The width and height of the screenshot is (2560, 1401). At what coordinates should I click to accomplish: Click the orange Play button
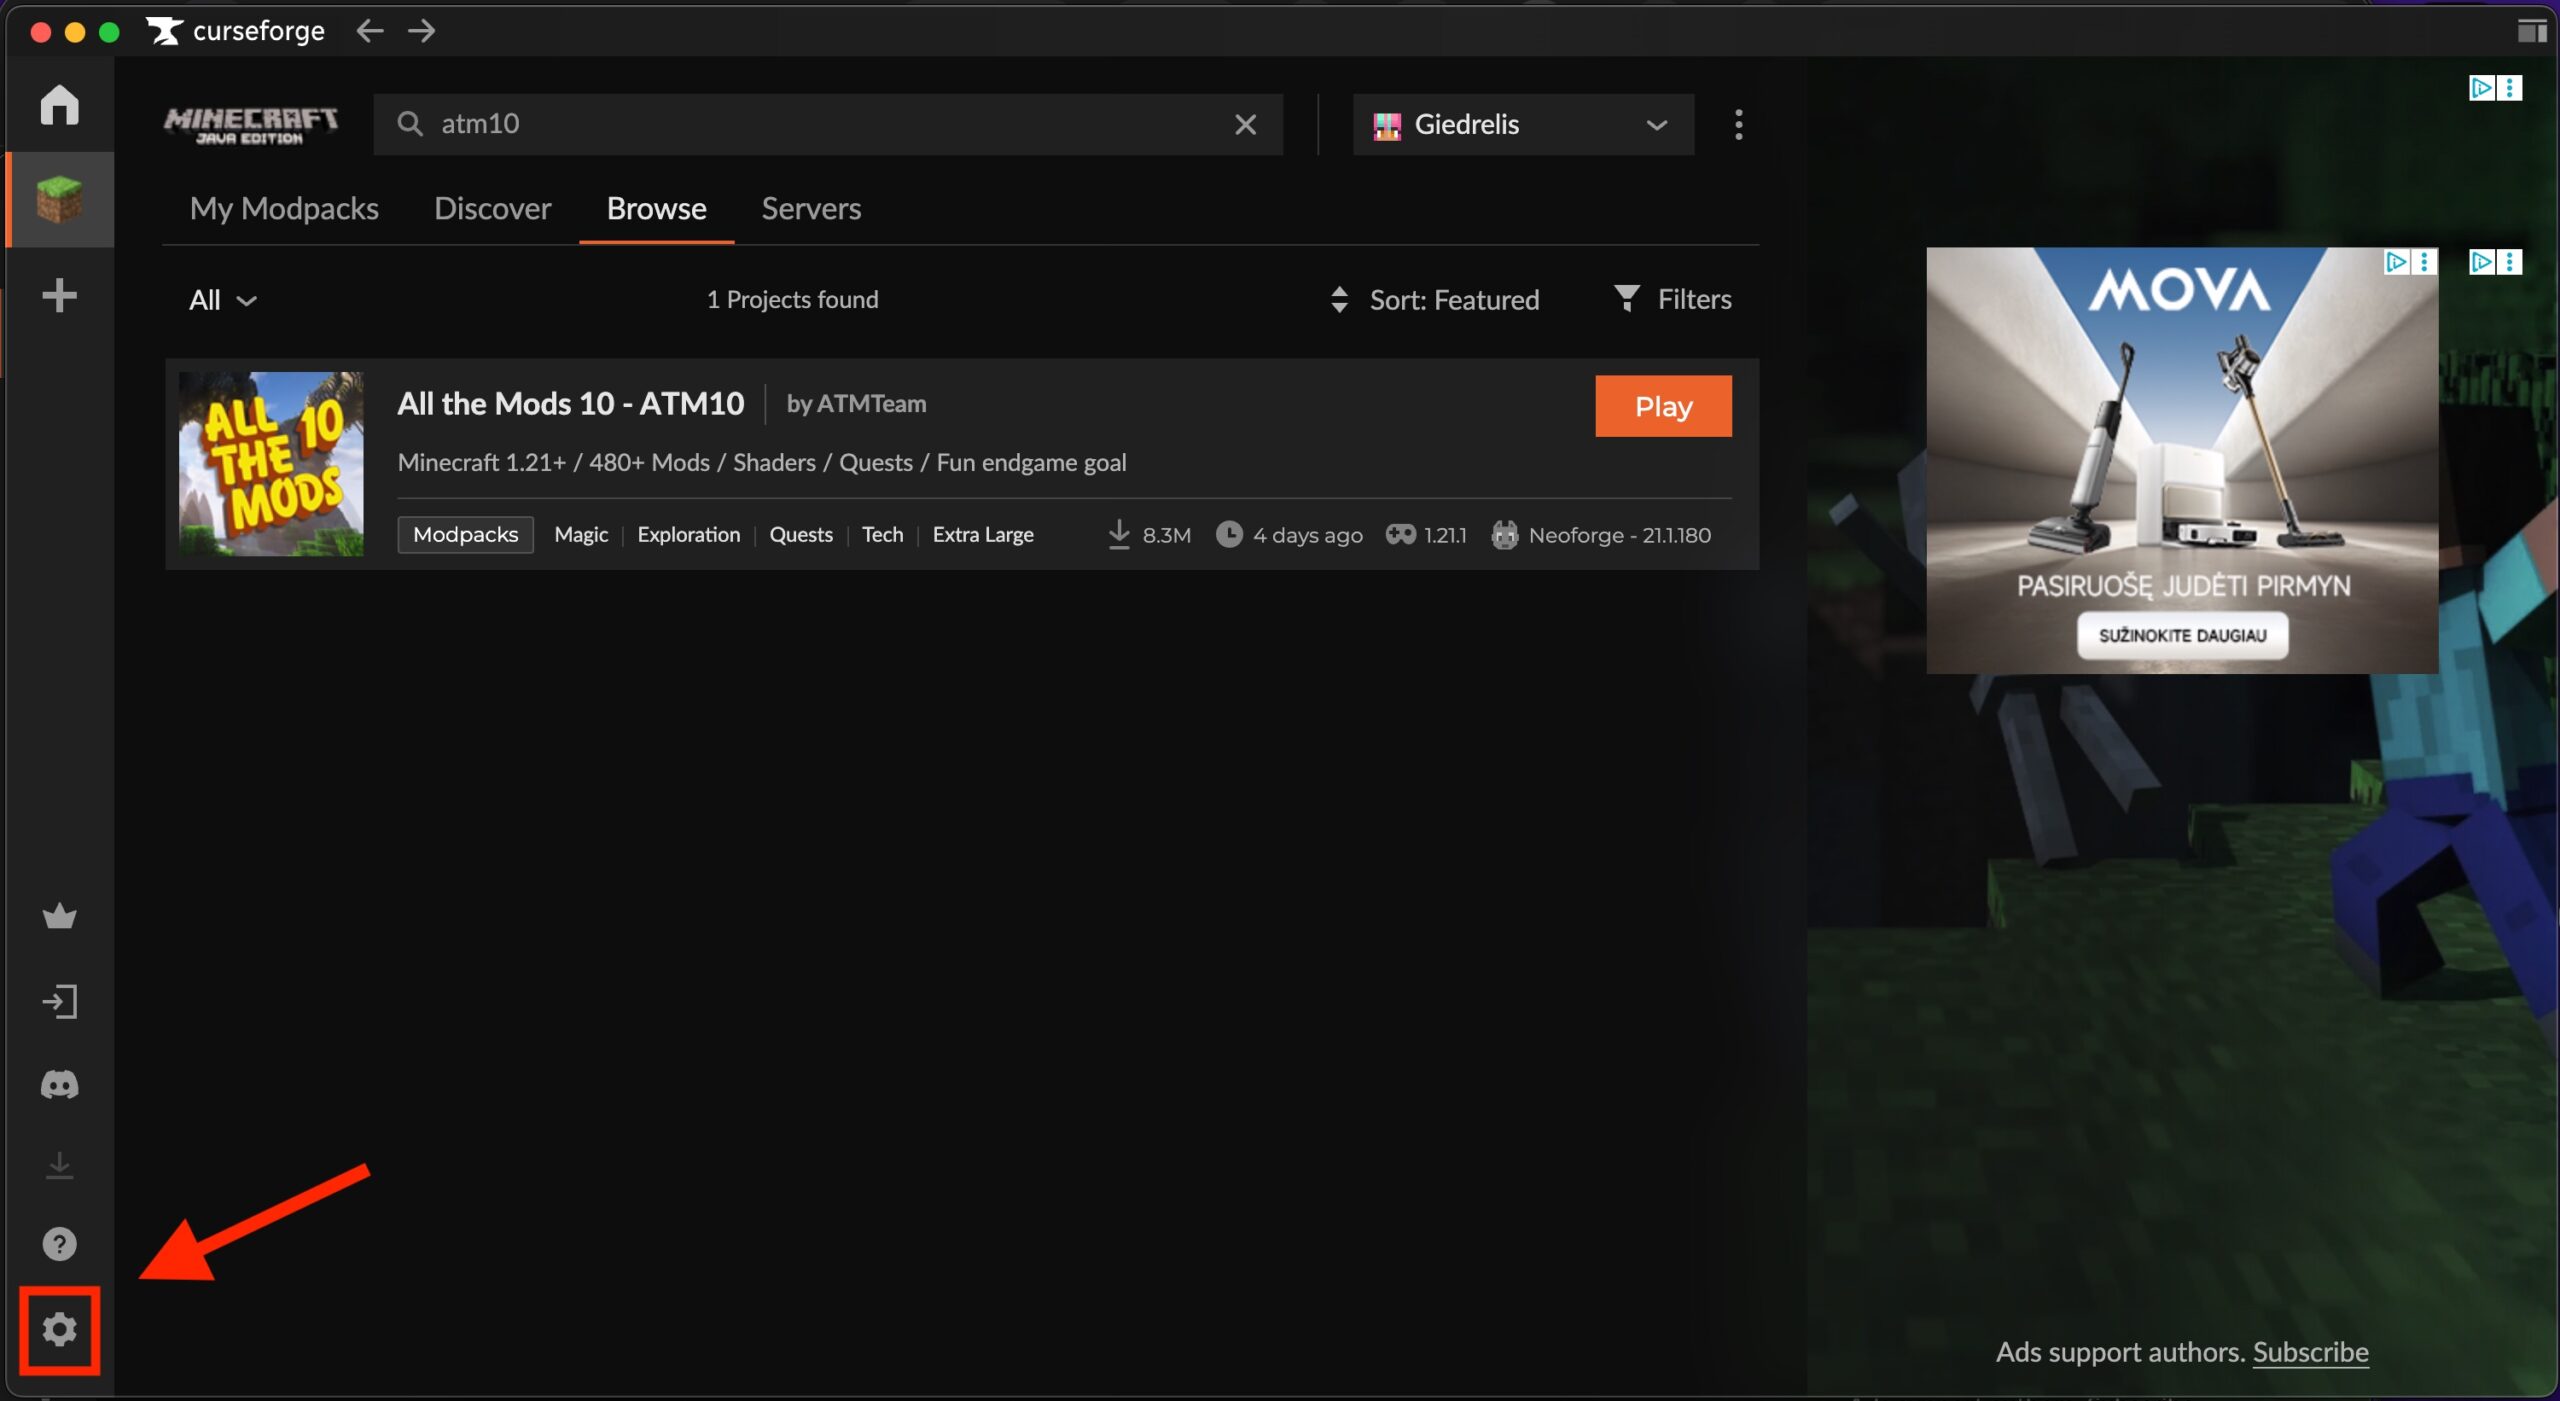pos(1663,406)
